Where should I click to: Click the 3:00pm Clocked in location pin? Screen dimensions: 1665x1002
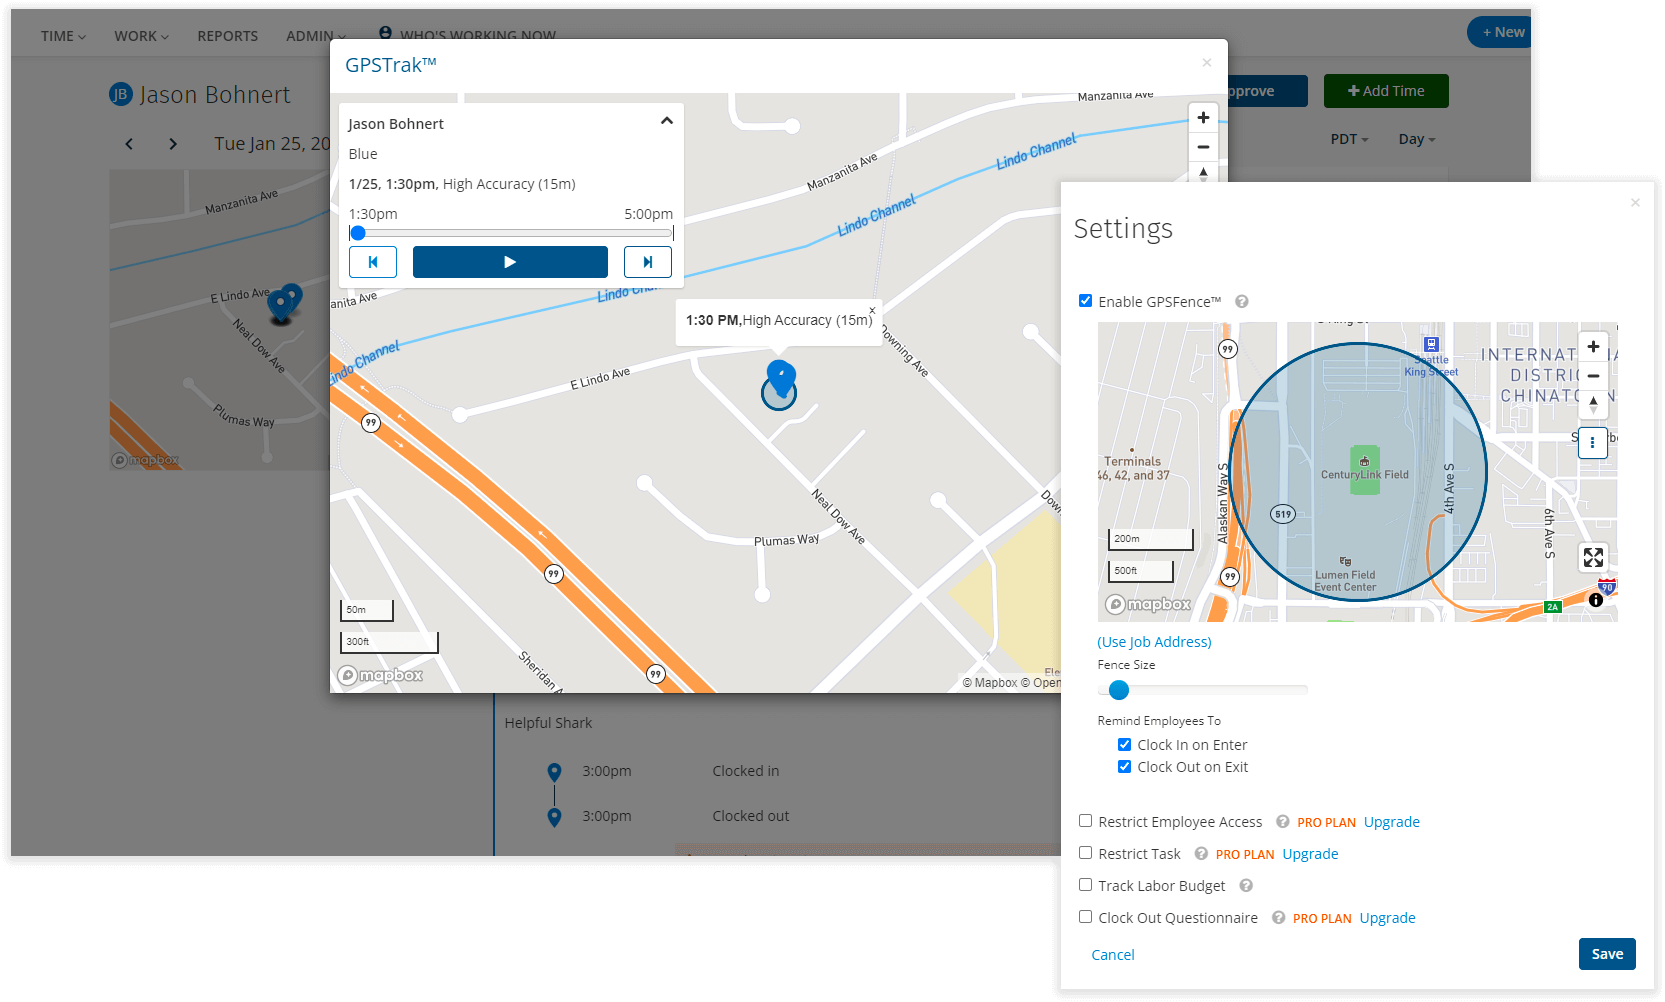coord(555,772)
